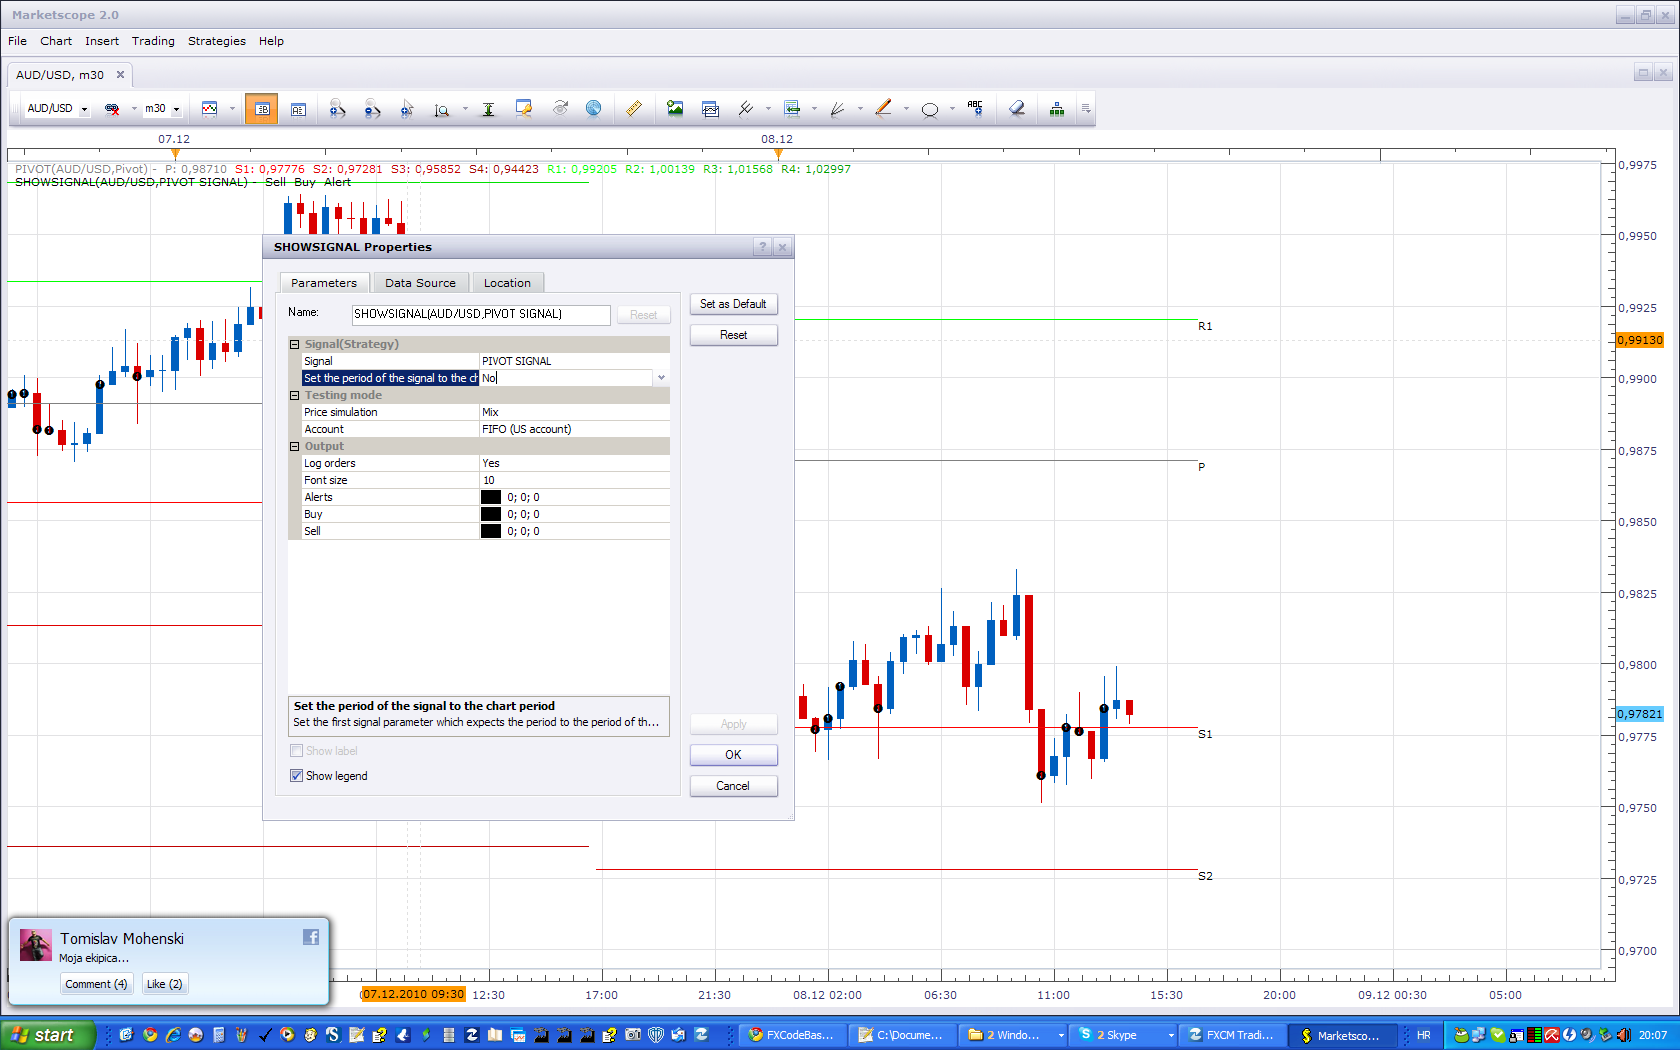Toggle the Show label checkbox
The image size is (1680, 1050).
click(296, 751)
